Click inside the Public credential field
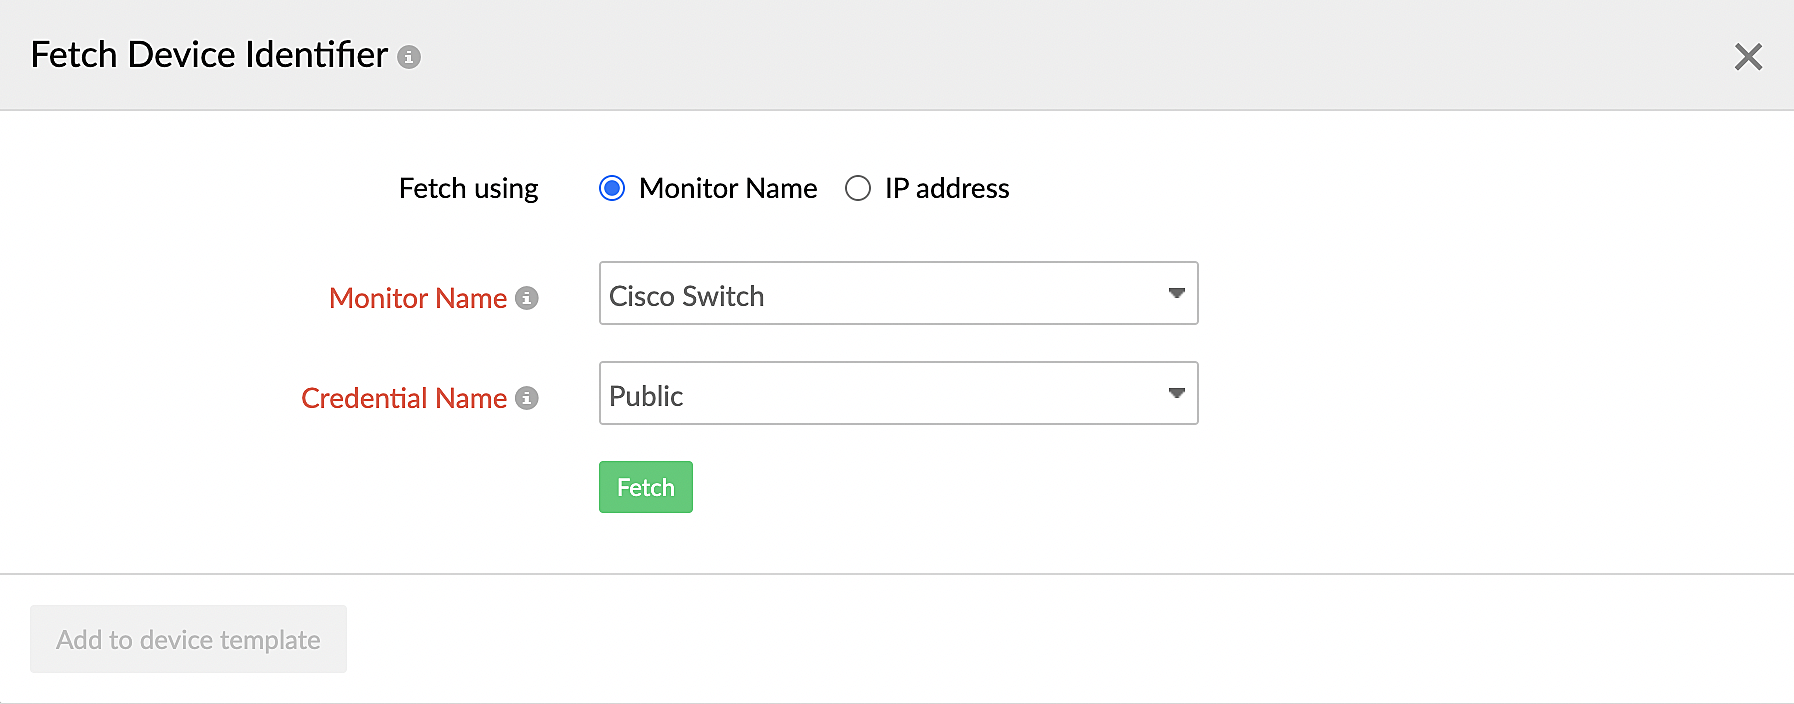Viewport: 1794px width, 704px height. 850,394
